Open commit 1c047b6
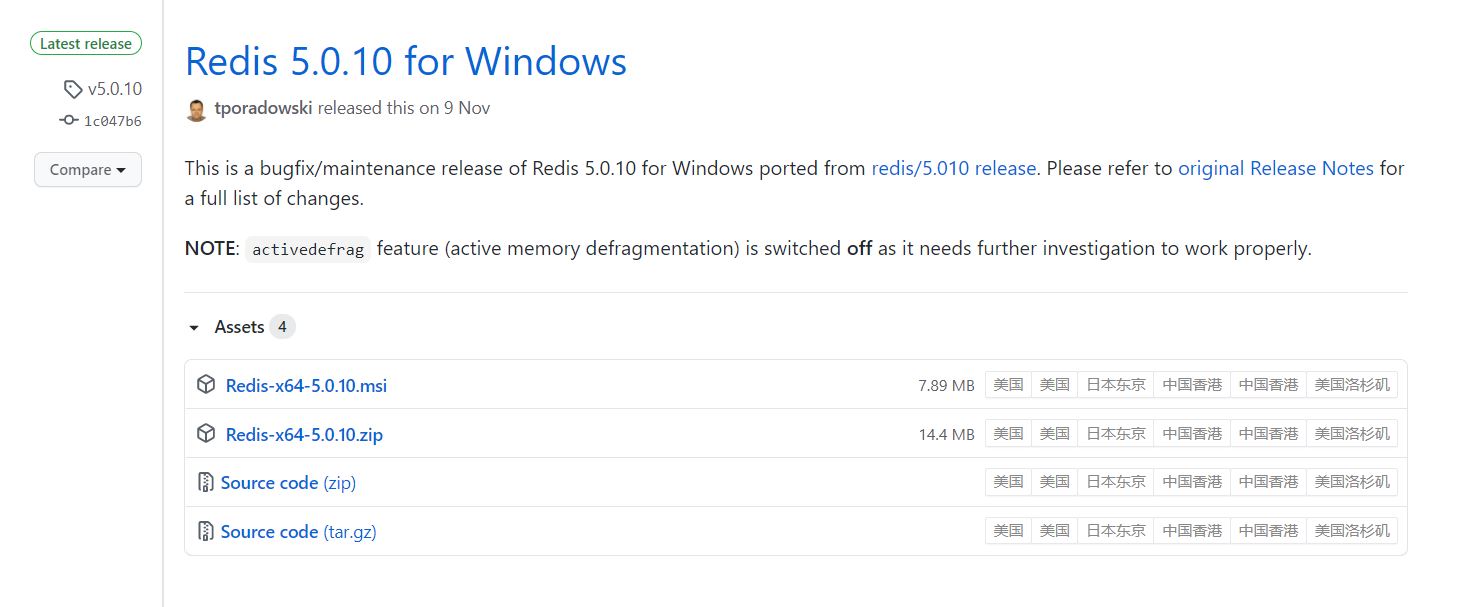 pyautogui.click(x=113, y=120)
